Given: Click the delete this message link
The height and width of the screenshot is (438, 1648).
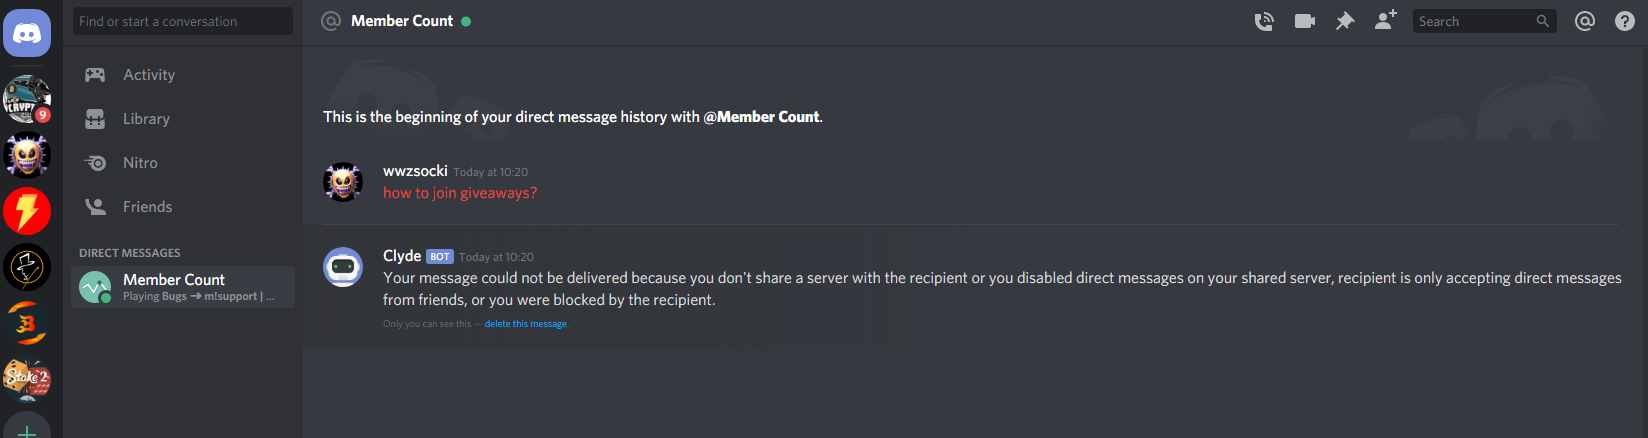Looking at the screenshot, I should 526,324.
